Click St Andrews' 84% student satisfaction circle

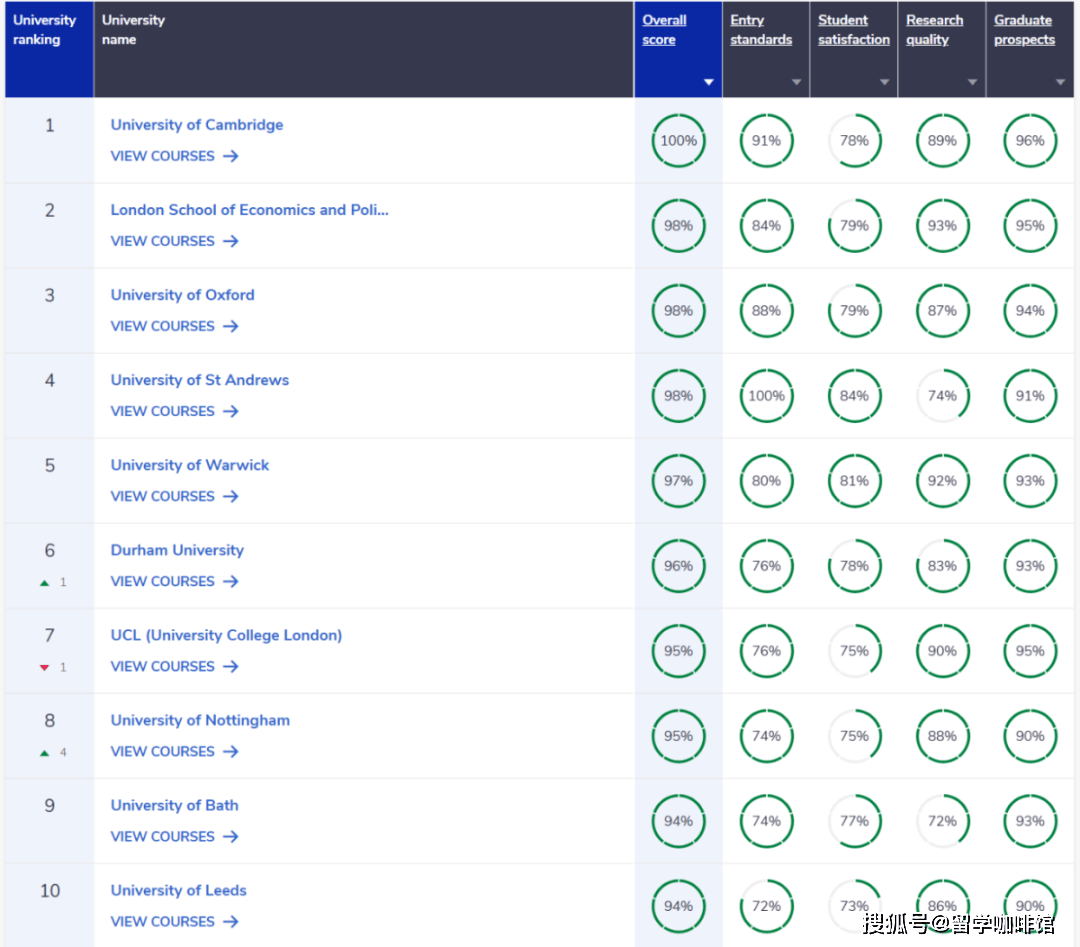[x=854, y=396]
